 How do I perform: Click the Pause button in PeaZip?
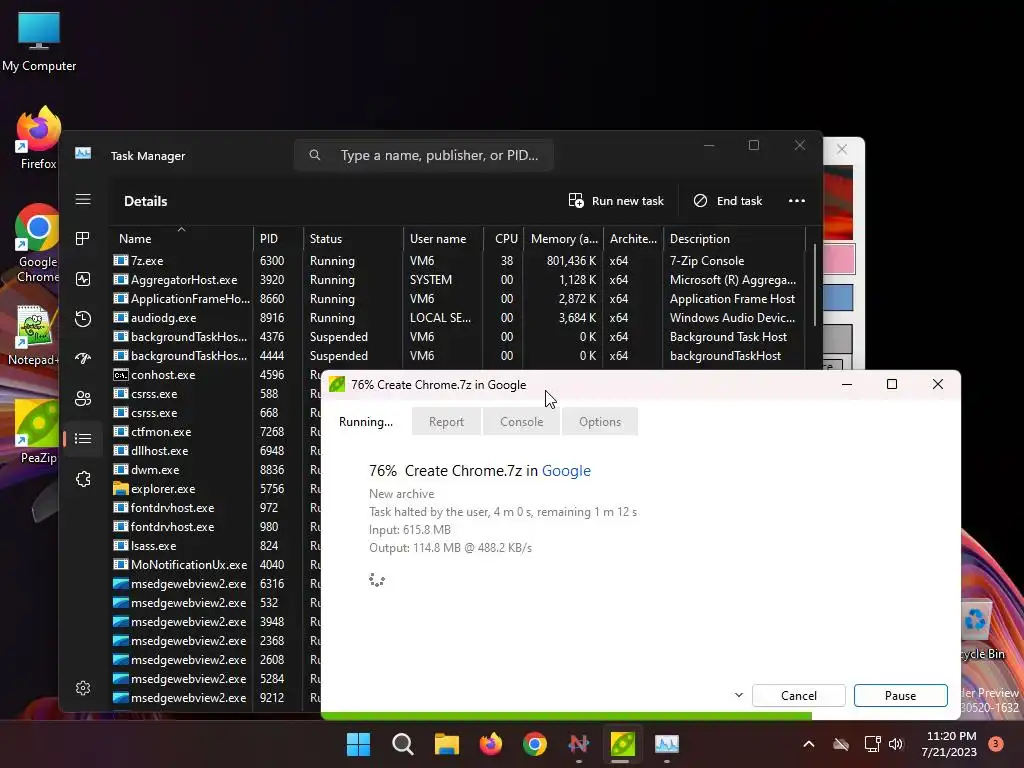[901, 696]
